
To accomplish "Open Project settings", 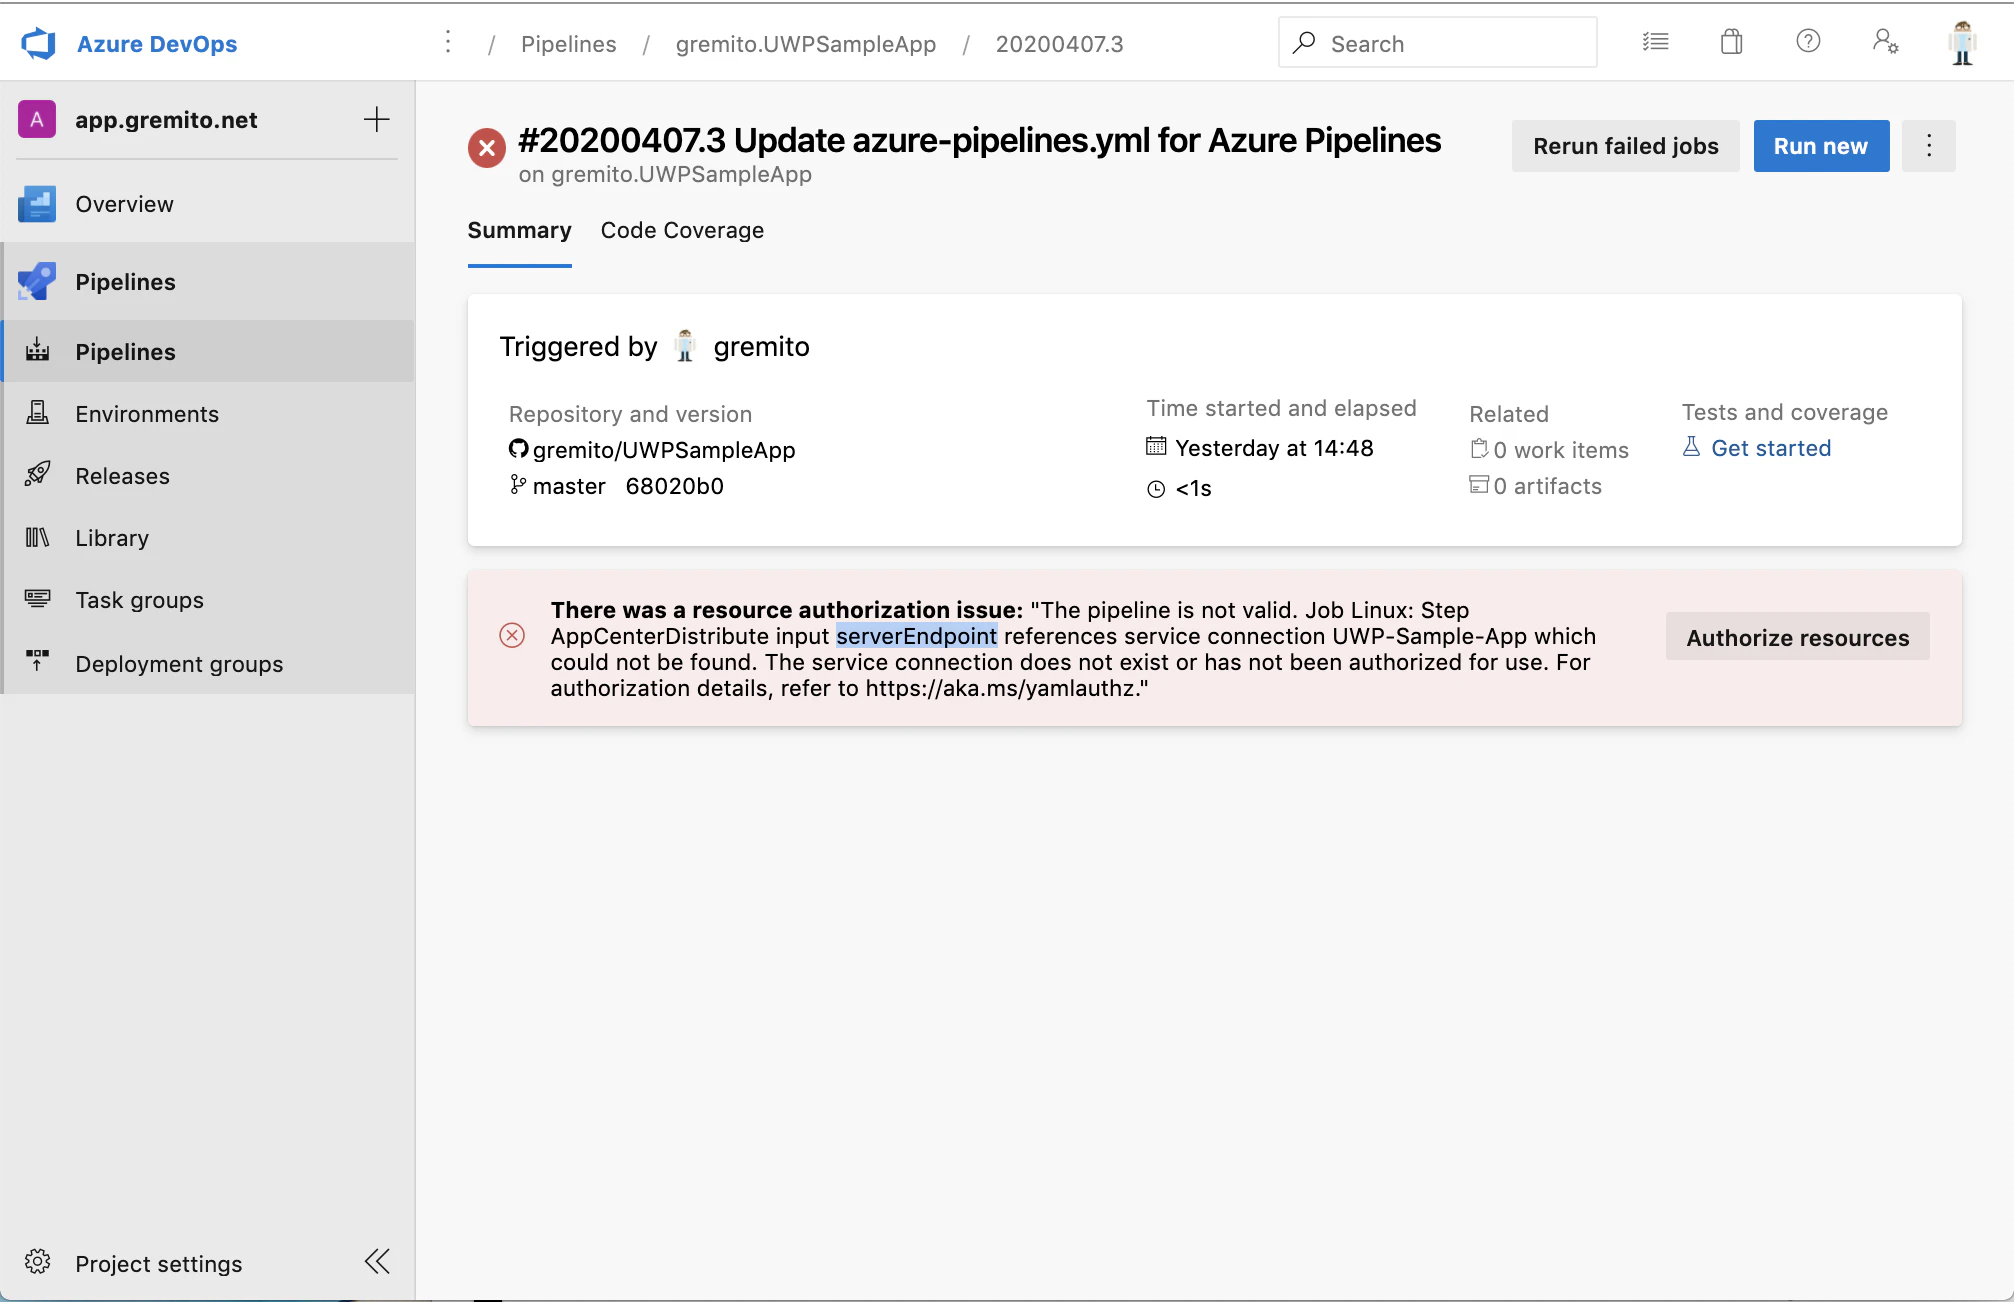I will point(159,1264).
